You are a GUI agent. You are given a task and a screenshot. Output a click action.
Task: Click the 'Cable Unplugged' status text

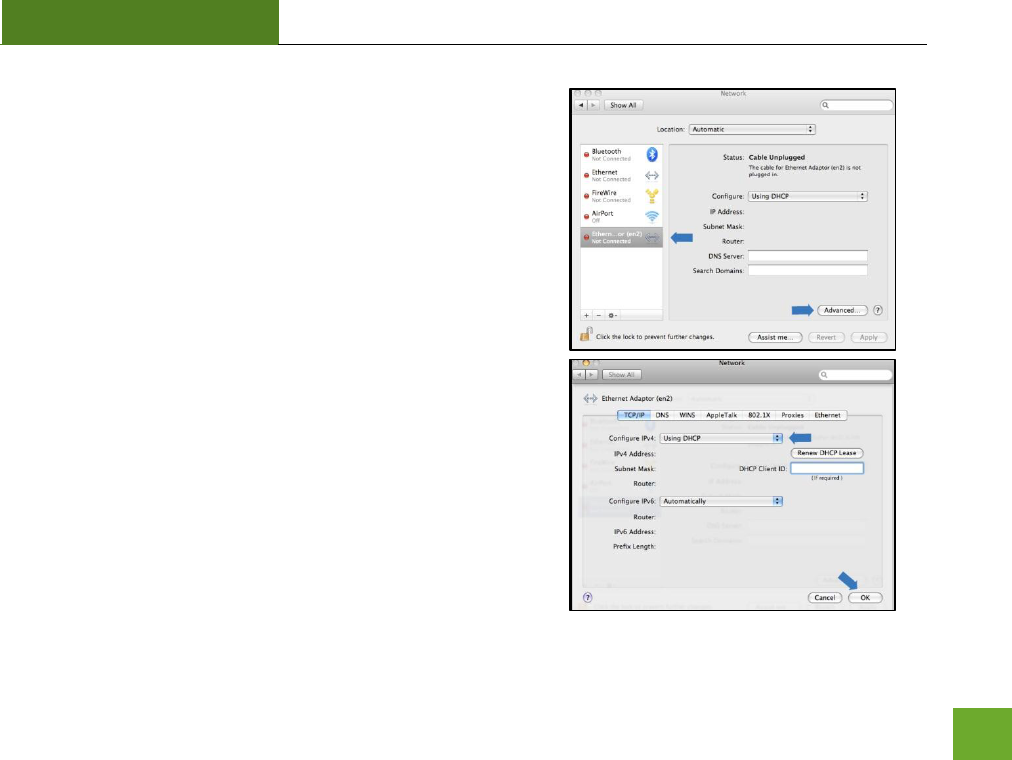[776, 157]
